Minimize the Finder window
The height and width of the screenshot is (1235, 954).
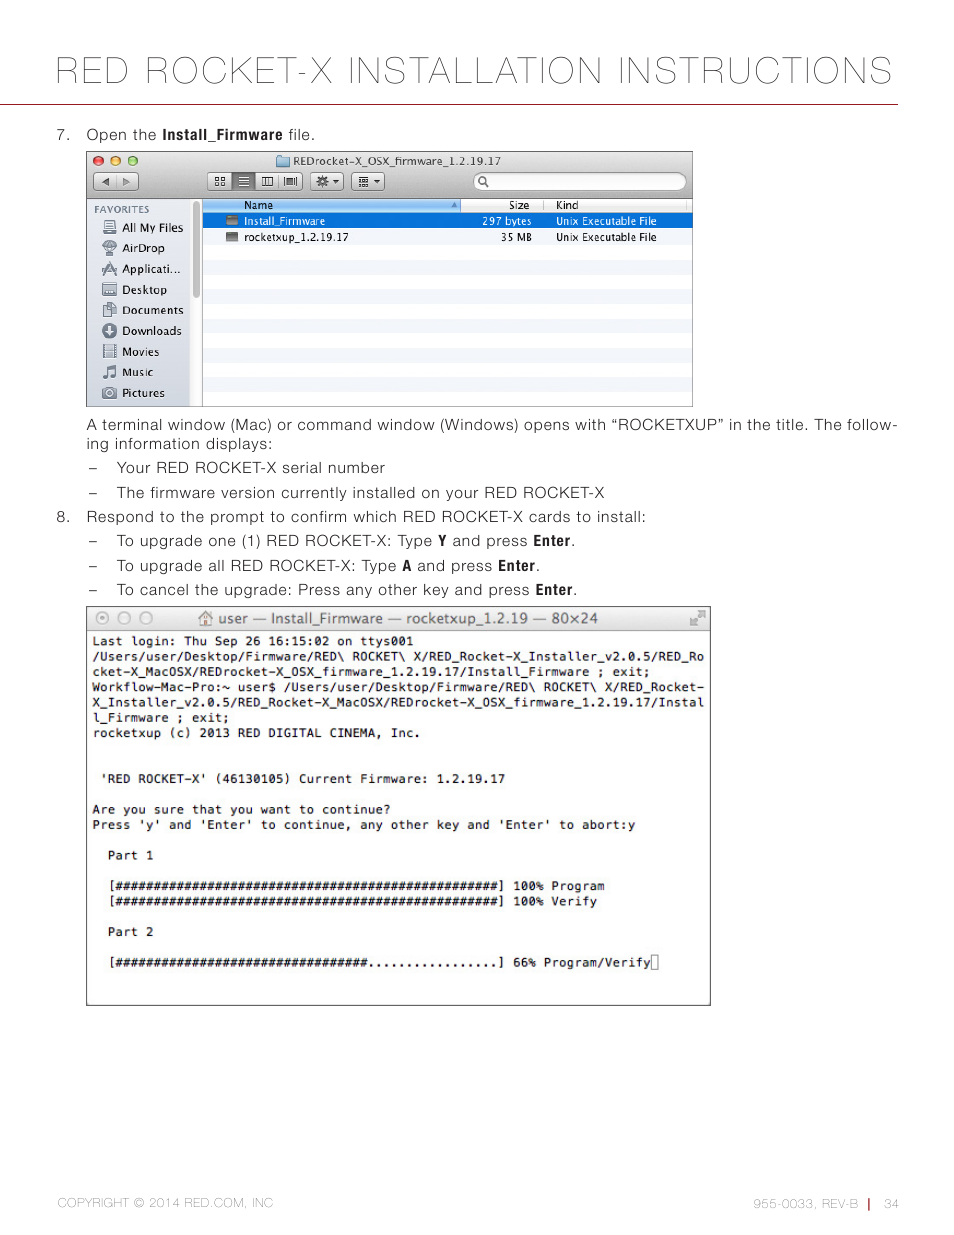pos(116,161)
